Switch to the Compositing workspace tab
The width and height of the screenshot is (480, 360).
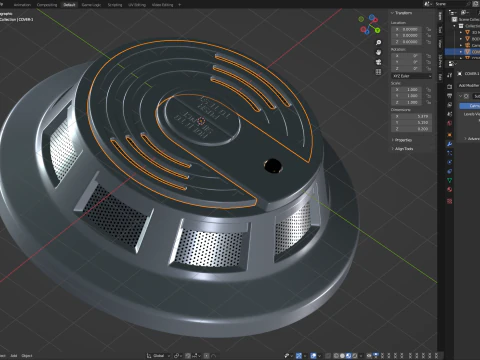point(47,5)
